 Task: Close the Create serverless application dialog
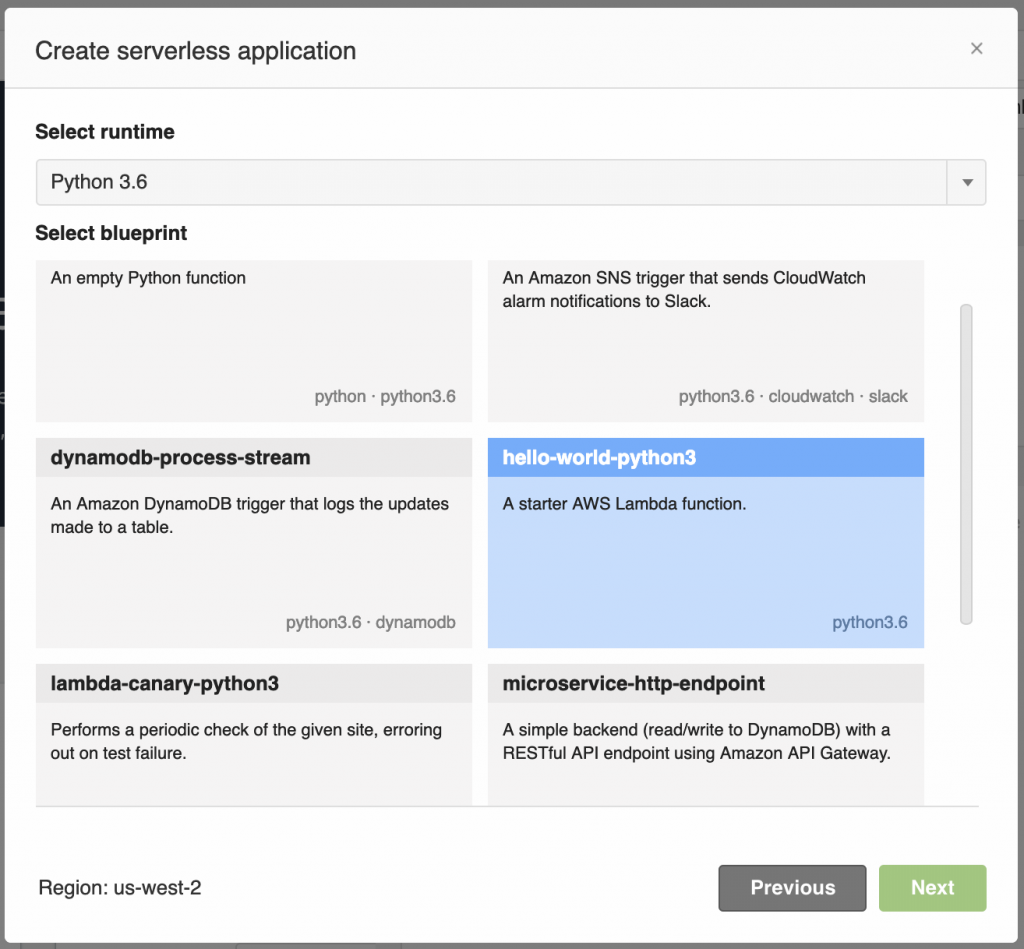point(976,48)
